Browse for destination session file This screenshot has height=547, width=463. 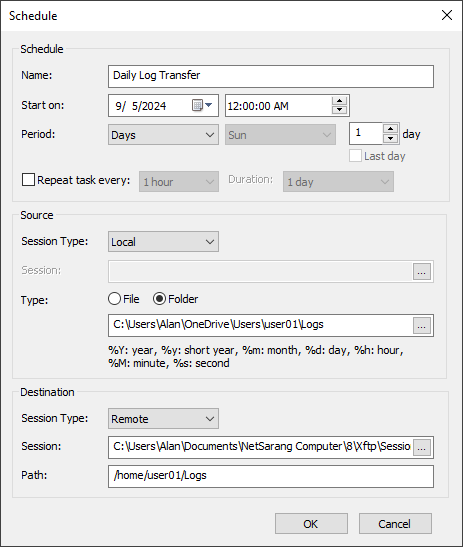tap(421, 447)
